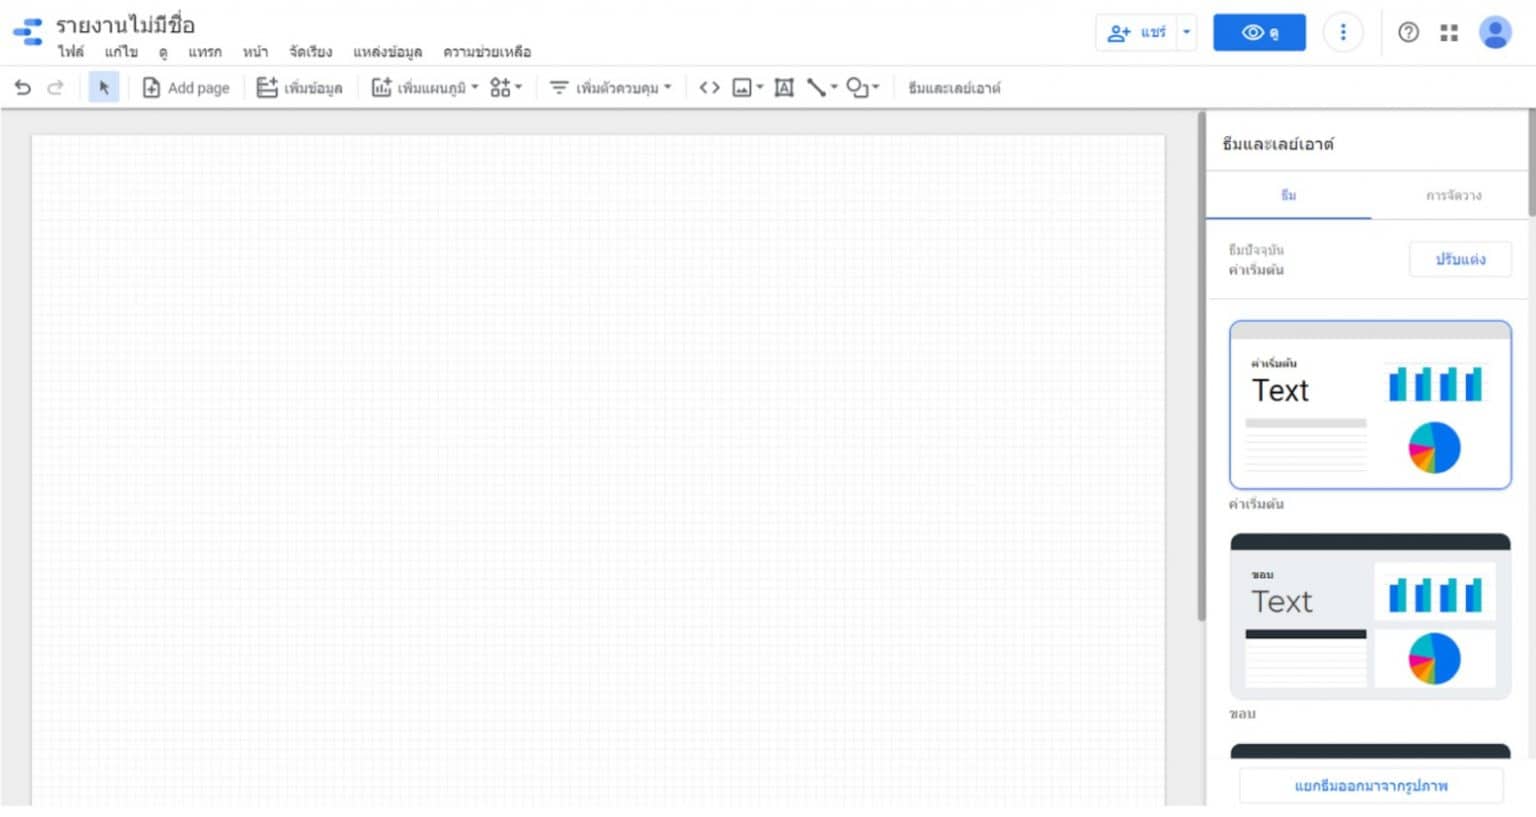Open the help icon in the header
Image resolution: width=1536 pixels, height=817 pixels.
(1408, 32)
